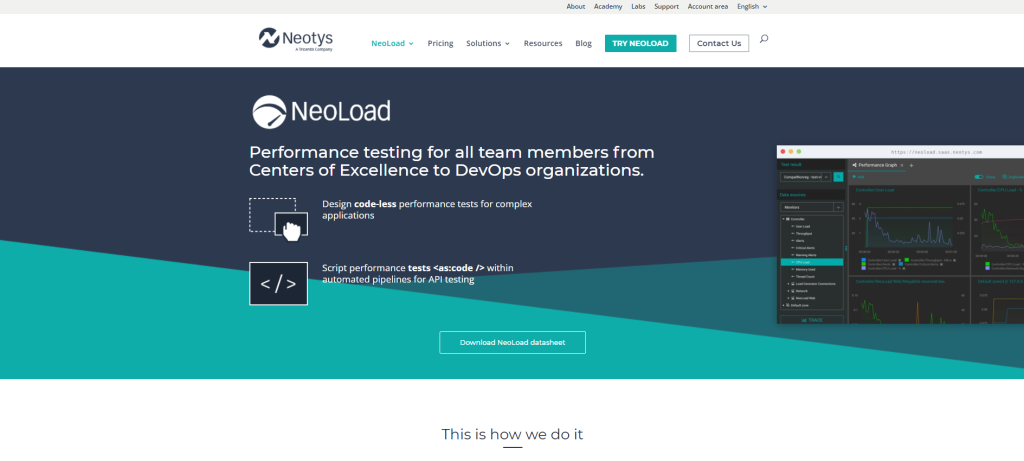The width and height of the screenshot is (1024, 461).
Task: Open the English language dropdown
Action: click(752, 7)
